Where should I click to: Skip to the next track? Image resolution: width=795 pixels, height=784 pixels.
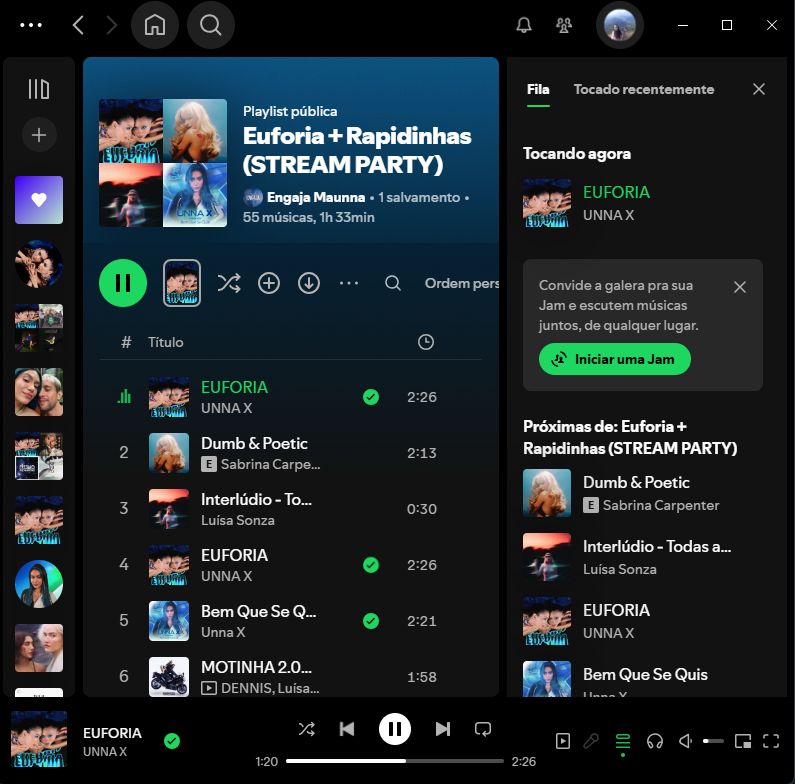(x=442, y=729)
